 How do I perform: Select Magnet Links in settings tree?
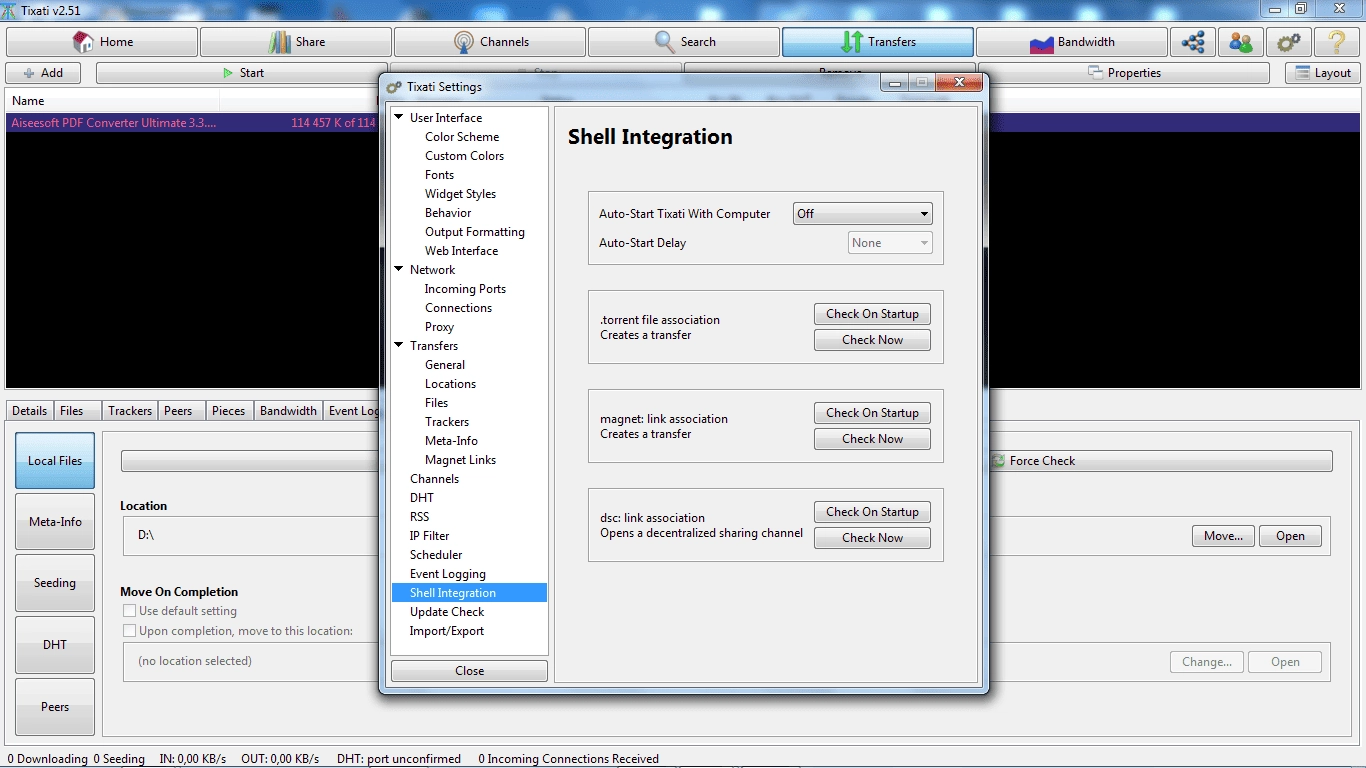[x=460, y=460]
